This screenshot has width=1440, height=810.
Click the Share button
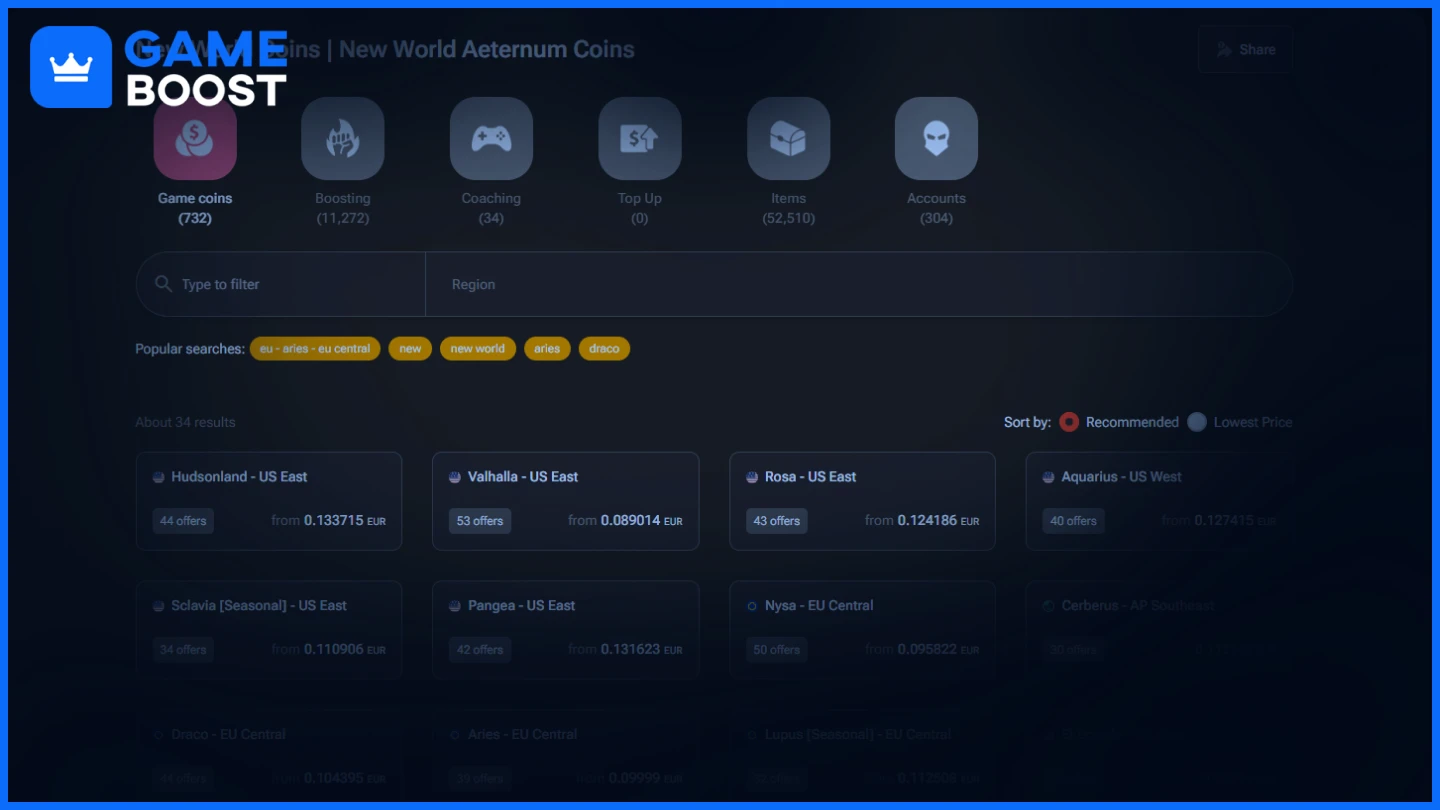pos(1245,50)
